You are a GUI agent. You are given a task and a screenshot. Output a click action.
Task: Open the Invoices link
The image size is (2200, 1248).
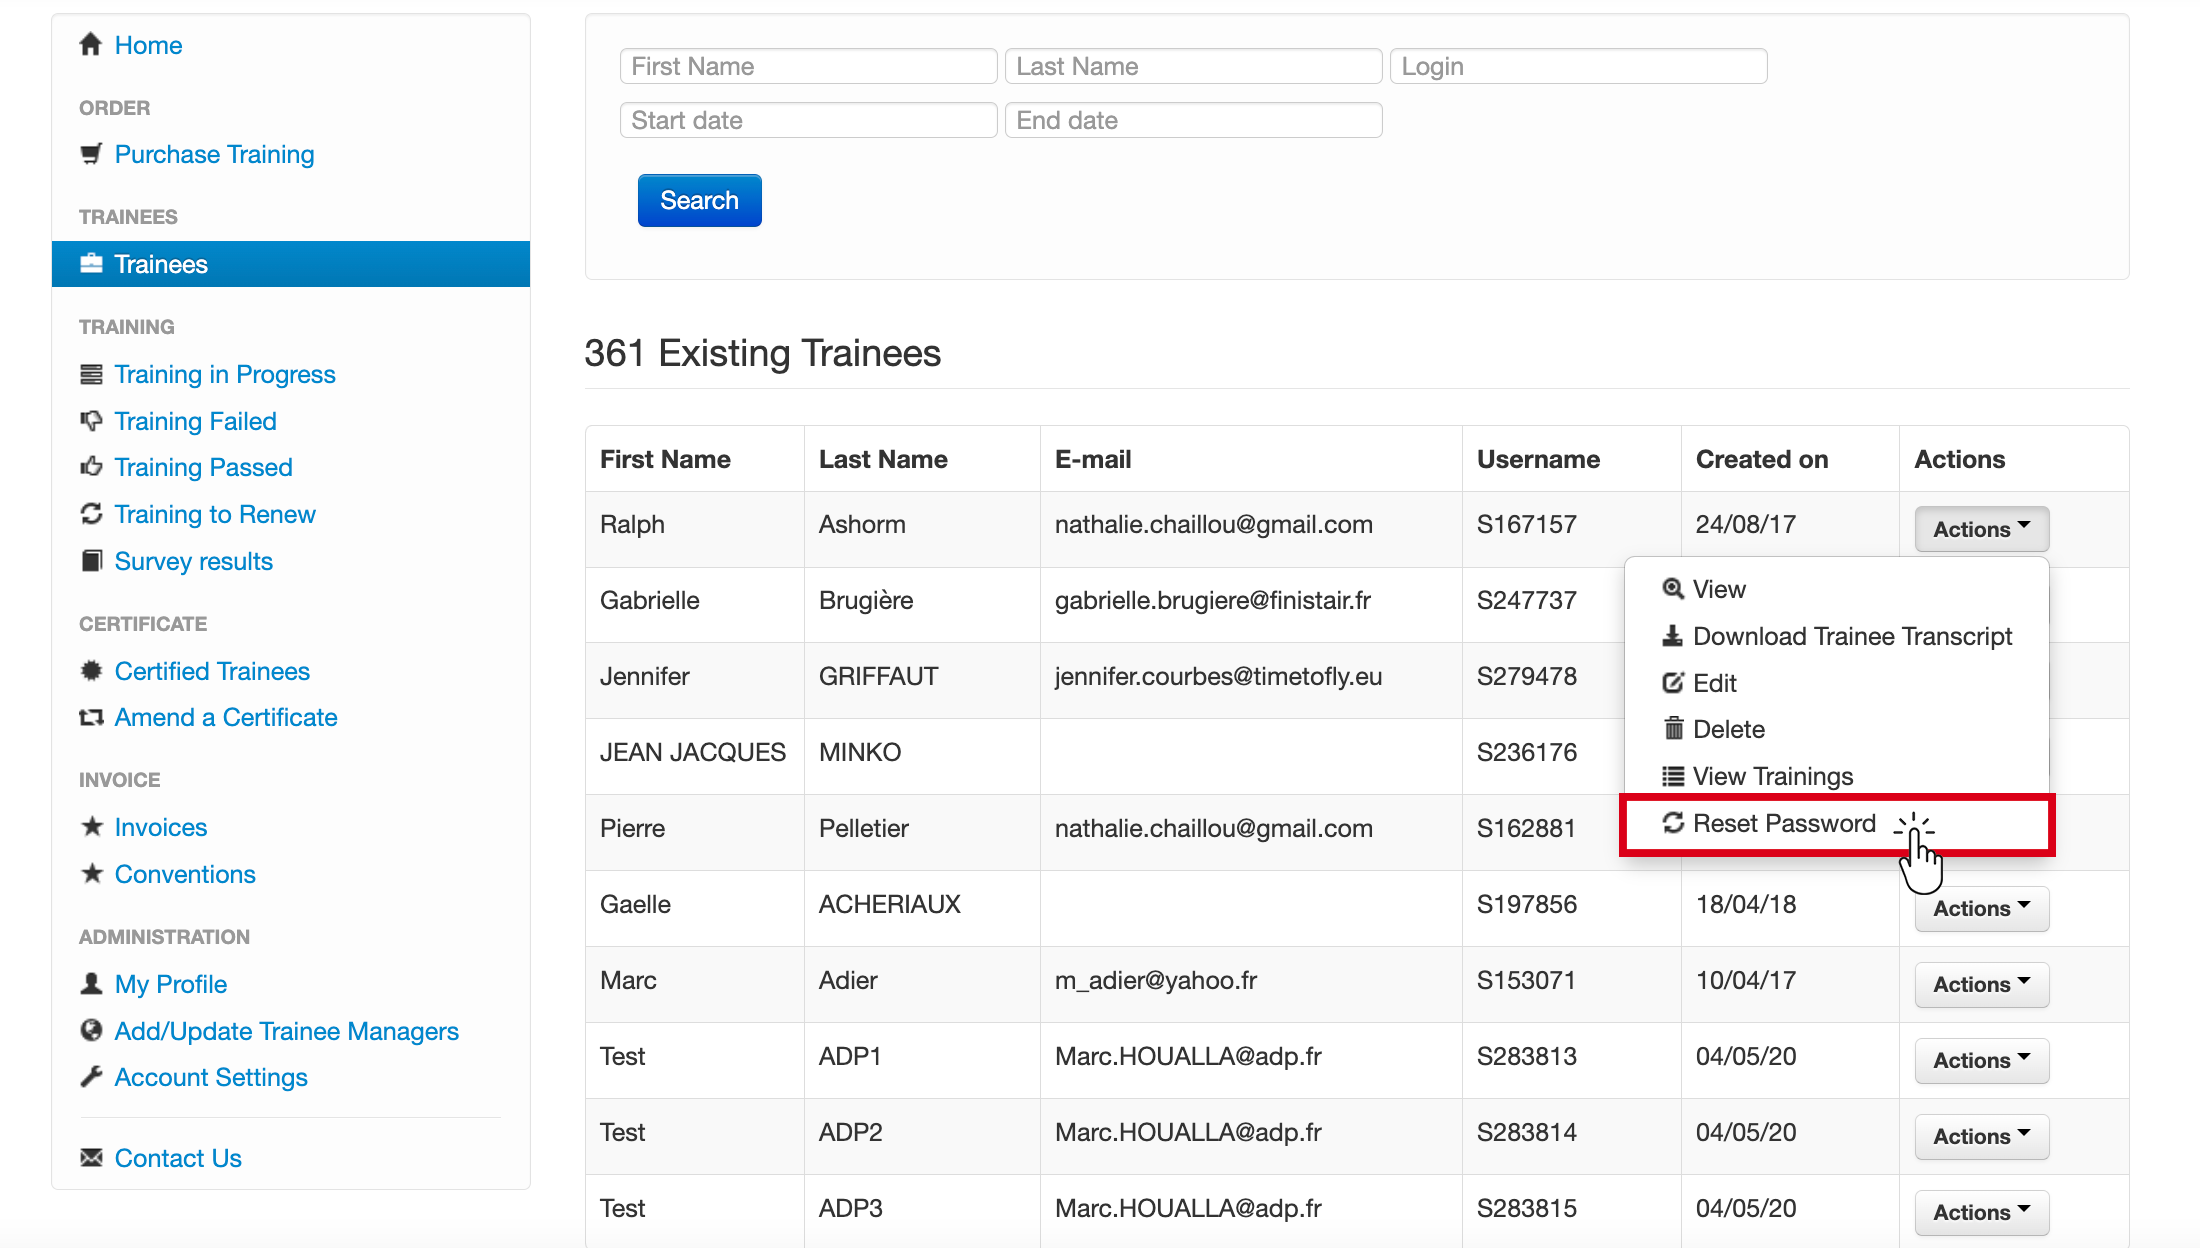tap(161, 827)
